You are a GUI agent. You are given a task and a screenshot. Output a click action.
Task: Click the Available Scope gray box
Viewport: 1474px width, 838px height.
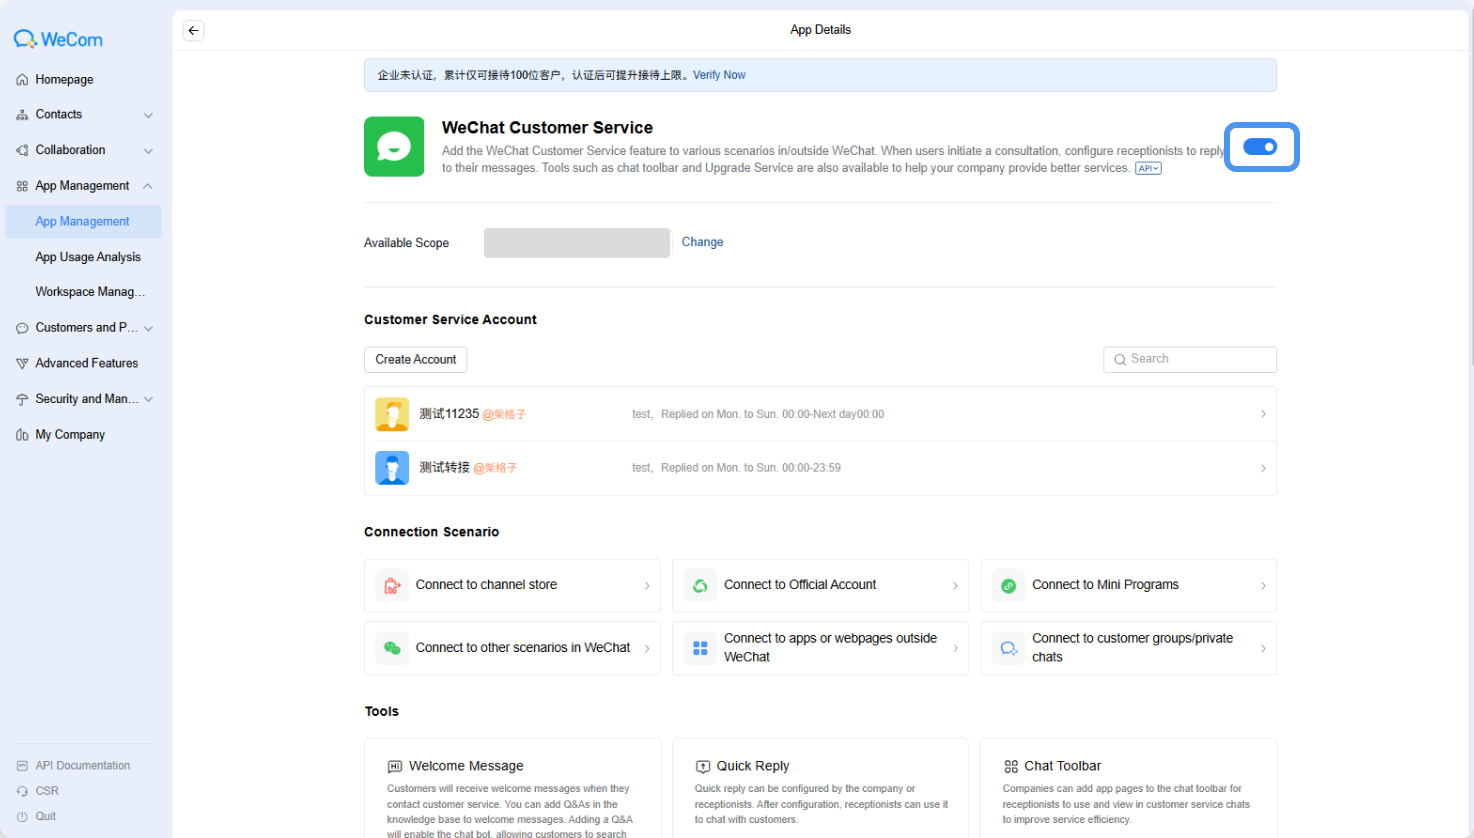coord(577,243)
